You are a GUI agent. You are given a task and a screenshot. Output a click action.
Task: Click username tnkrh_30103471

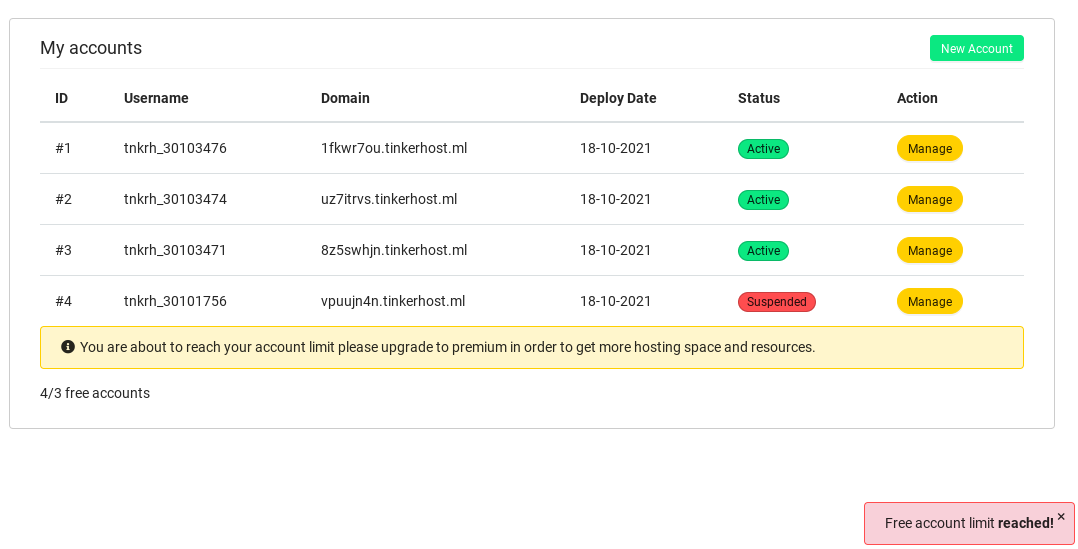click(175, 249)
